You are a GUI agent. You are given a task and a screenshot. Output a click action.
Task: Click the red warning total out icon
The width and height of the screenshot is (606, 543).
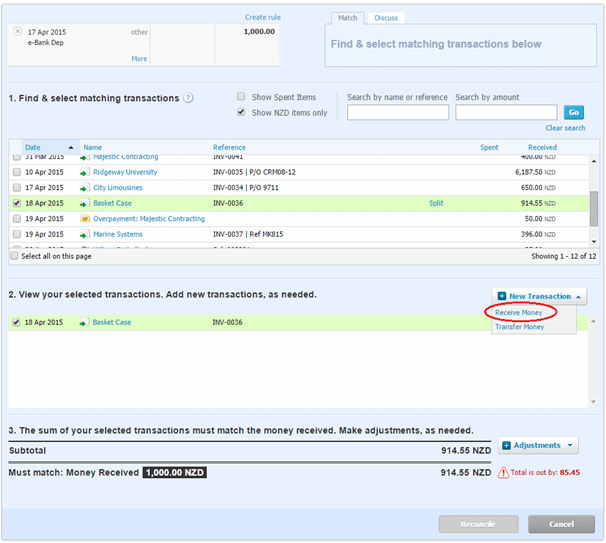(x=503, y=472)
